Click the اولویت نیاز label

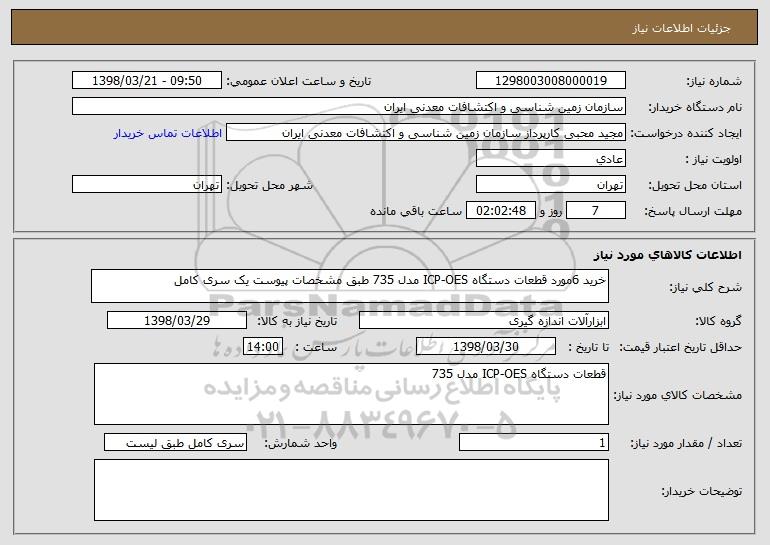point(714,160)
